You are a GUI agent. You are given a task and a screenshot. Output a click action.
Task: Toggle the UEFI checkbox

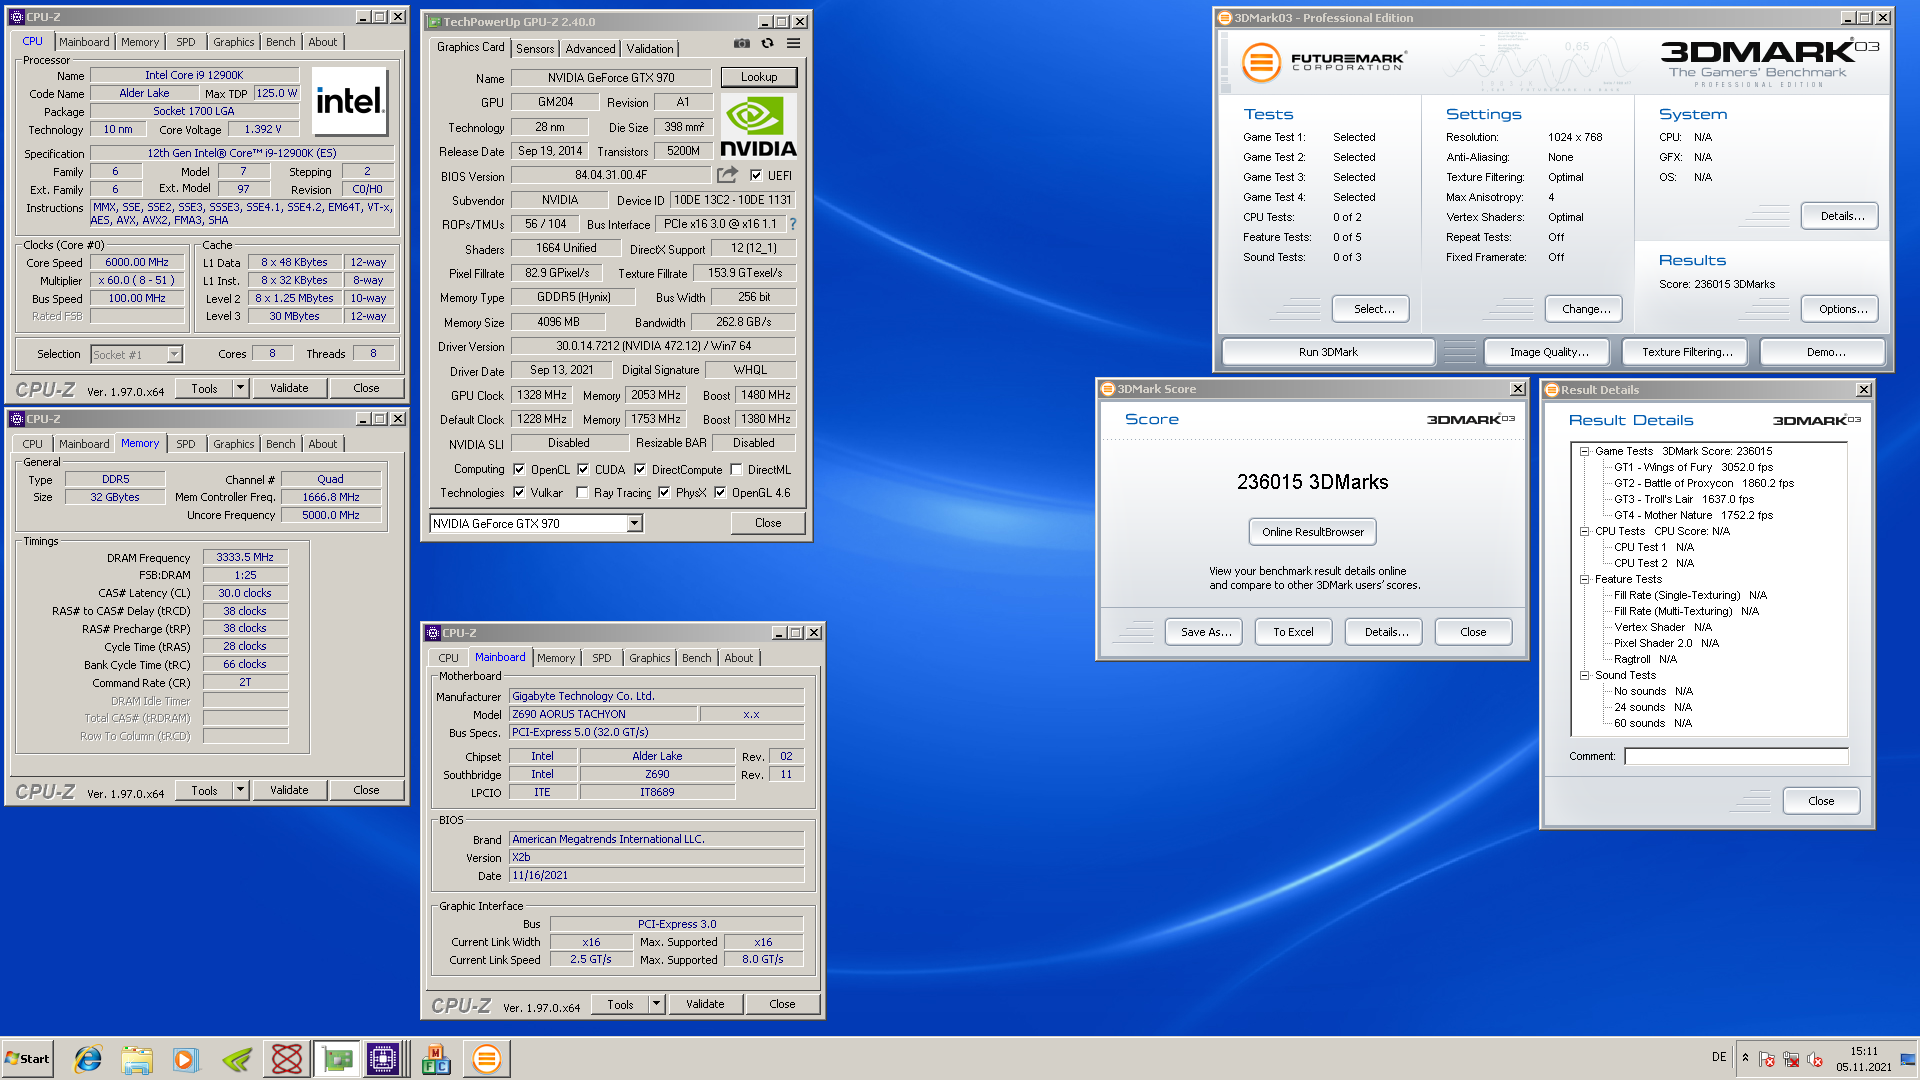point(756,175)
